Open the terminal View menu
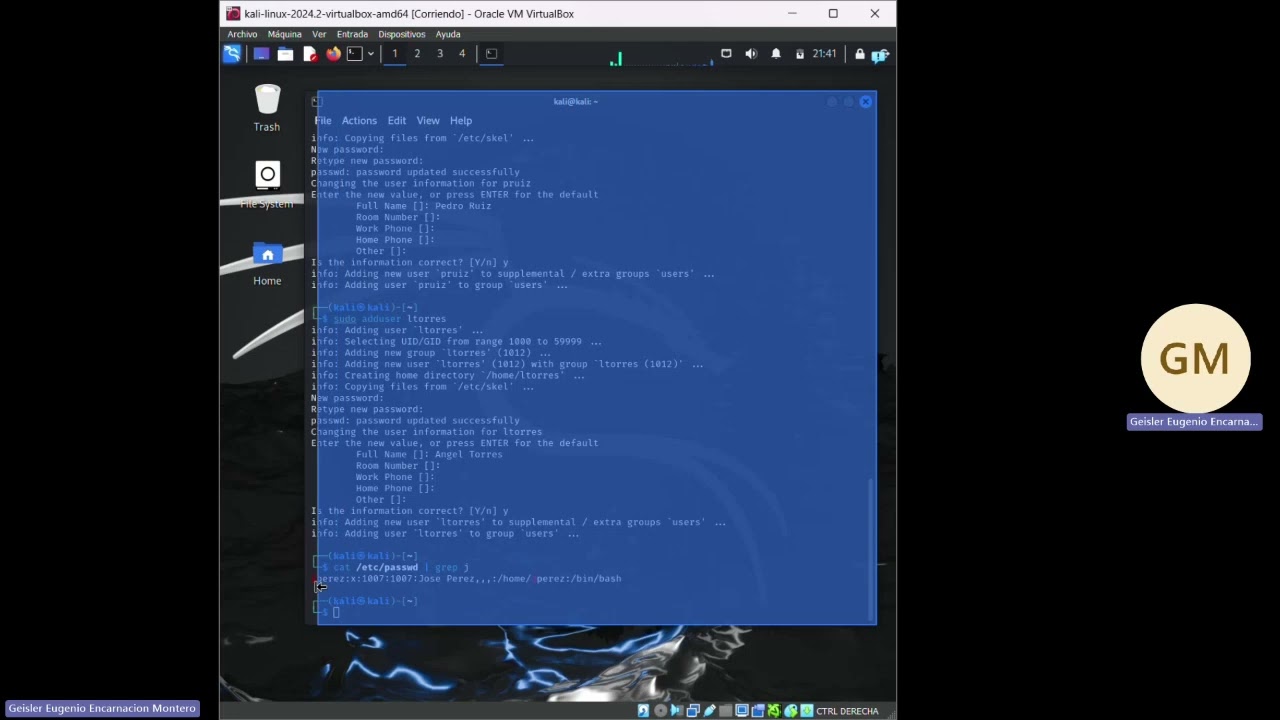 point(428,121)
